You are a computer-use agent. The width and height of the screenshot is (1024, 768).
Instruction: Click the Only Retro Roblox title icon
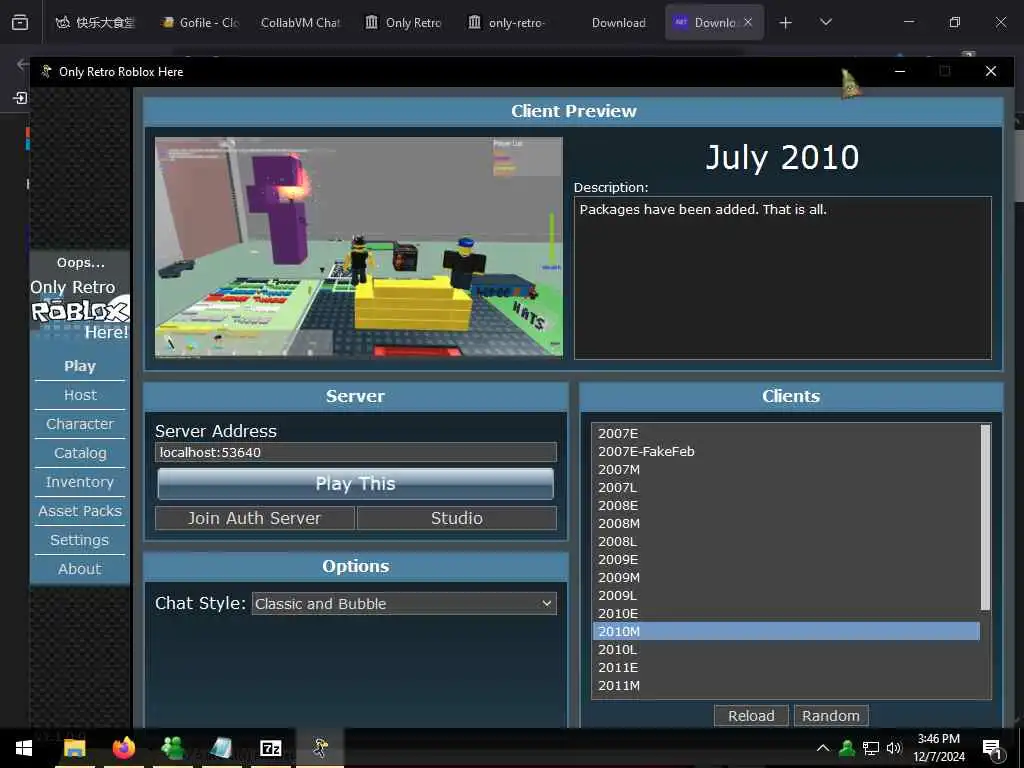point(46,71)
